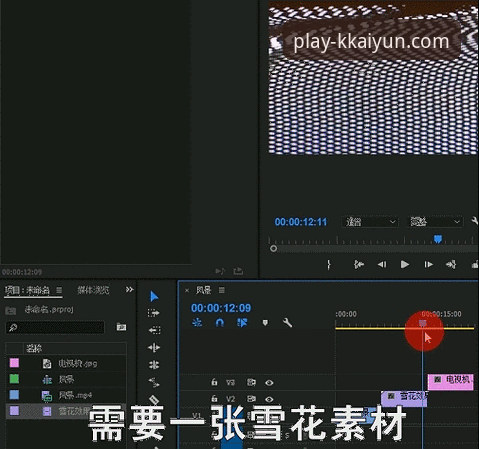The height and width of the screenshot is (449, 479).
Task: Hide V2 track output eye
Action: (x=269, y=399)
